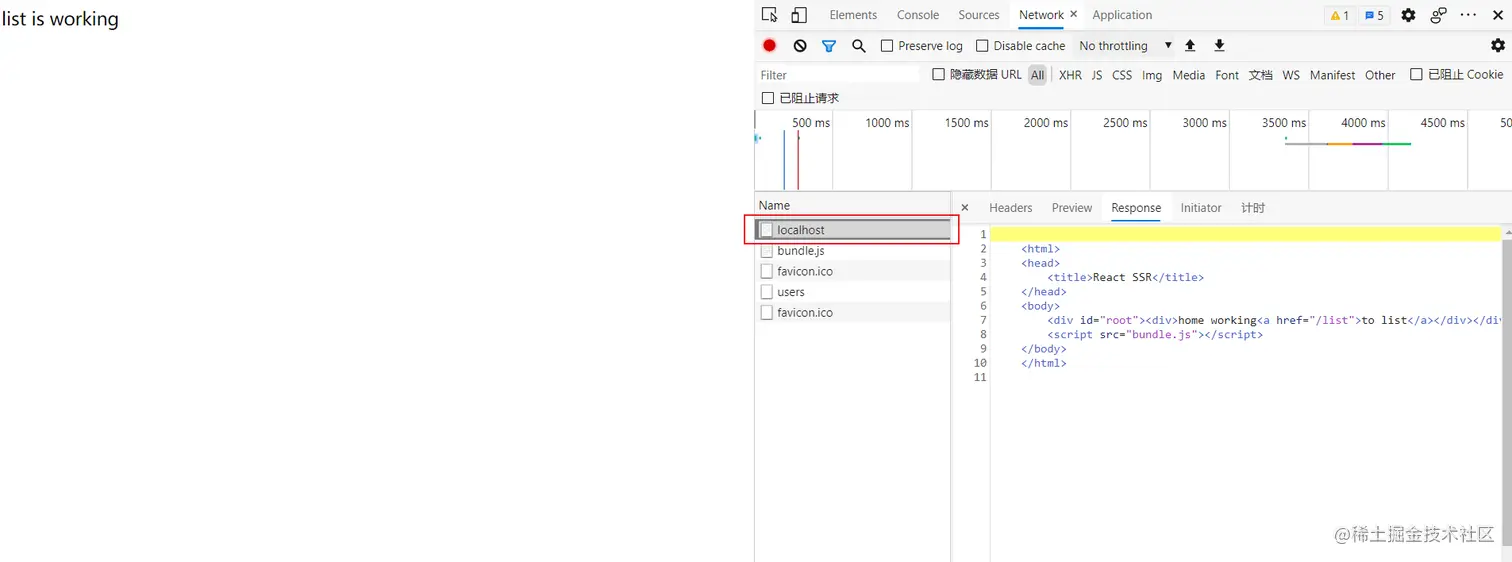The height and width of the screenshot is (562, 1512).
Task: Select the users request row
Action: pyautogui.click(x=853, y=292)
